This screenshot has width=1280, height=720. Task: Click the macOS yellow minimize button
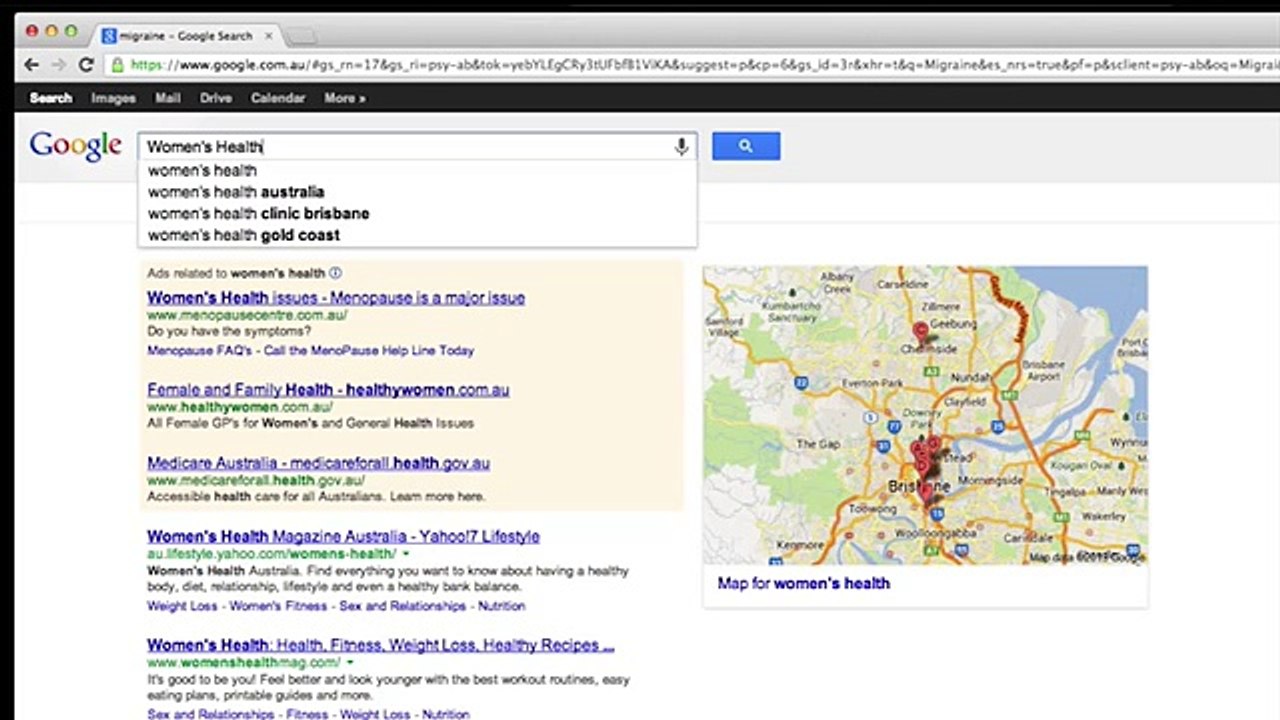click(x=51, y=31)
